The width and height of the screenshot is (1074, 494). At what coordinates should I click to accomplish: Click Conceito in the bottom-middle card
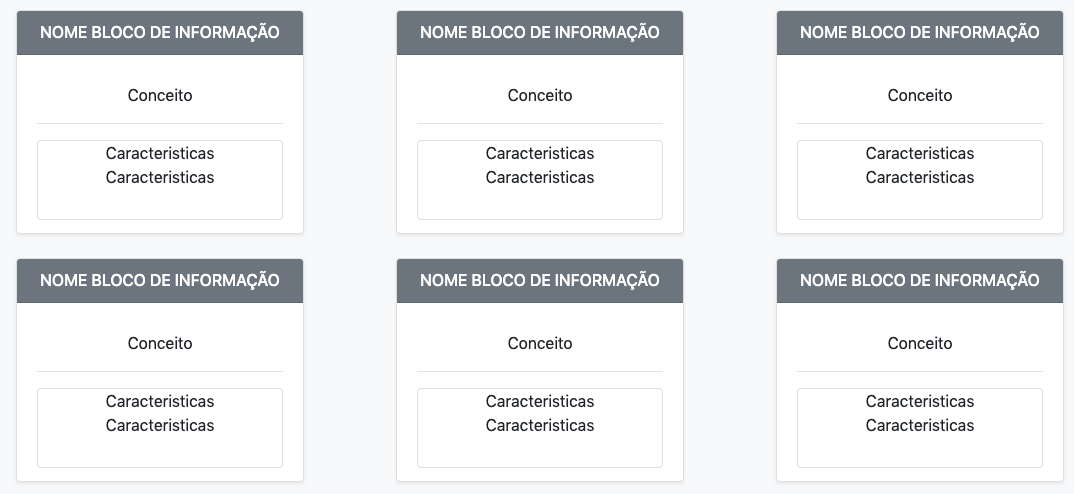[x=540, y=344]
